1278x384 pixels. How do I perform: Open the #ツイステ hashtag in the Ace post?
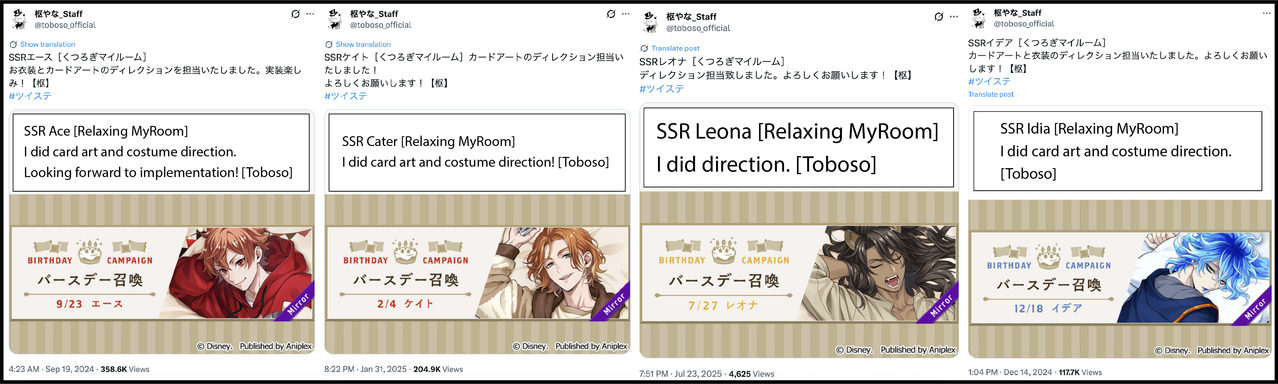pyautogui.click(x=29, y=96)
